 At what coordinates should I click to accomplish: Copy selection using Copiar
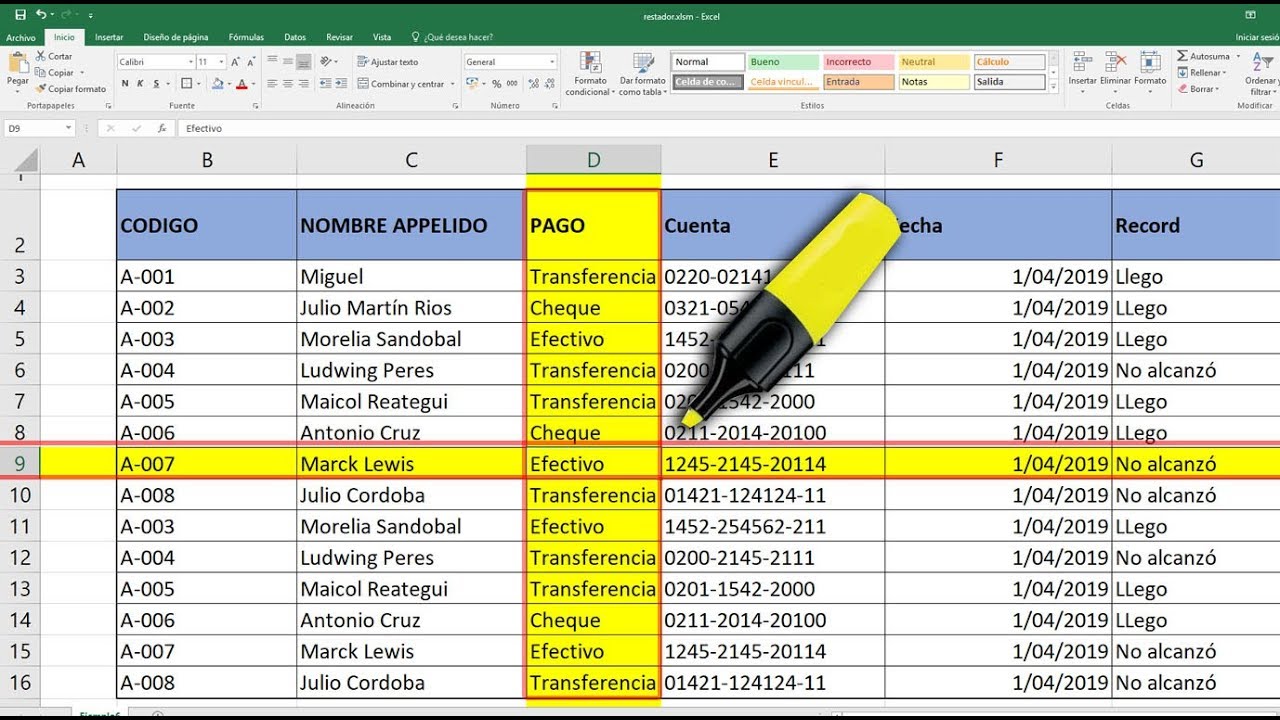click(x=55, y=73)
